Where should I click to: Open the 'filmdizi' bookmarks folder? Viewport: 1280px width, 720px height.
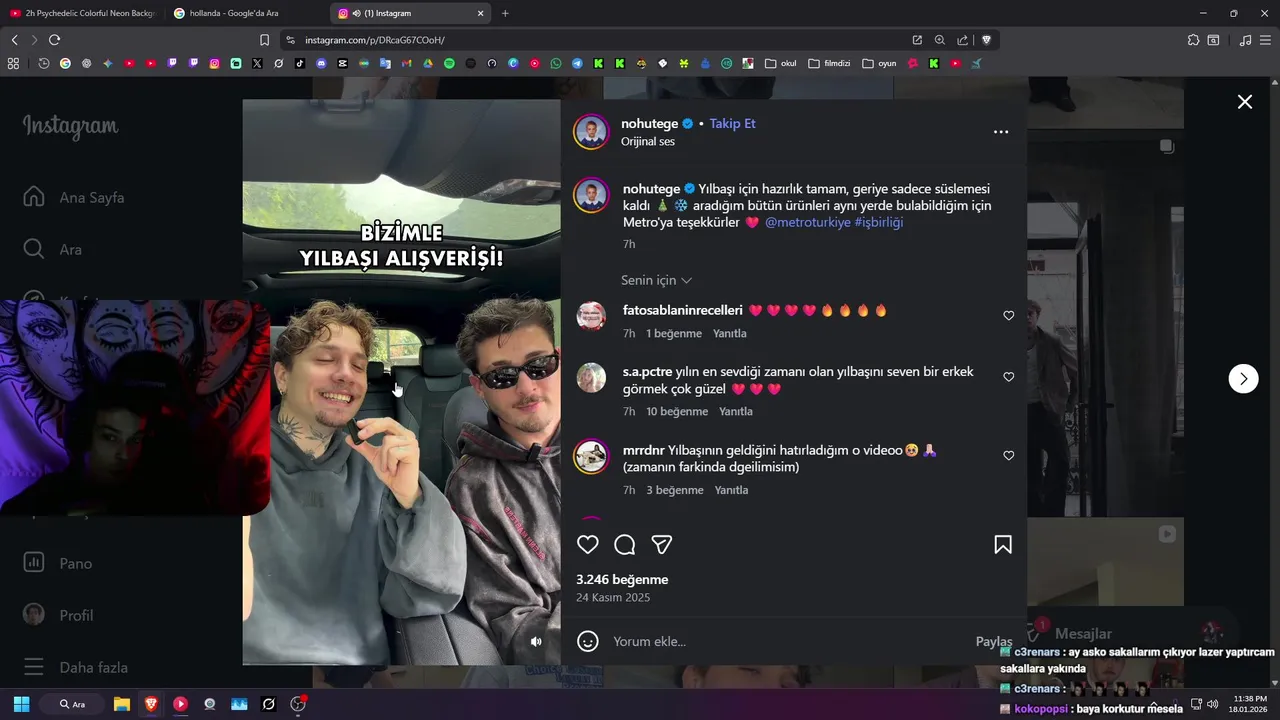coord(829,63)
